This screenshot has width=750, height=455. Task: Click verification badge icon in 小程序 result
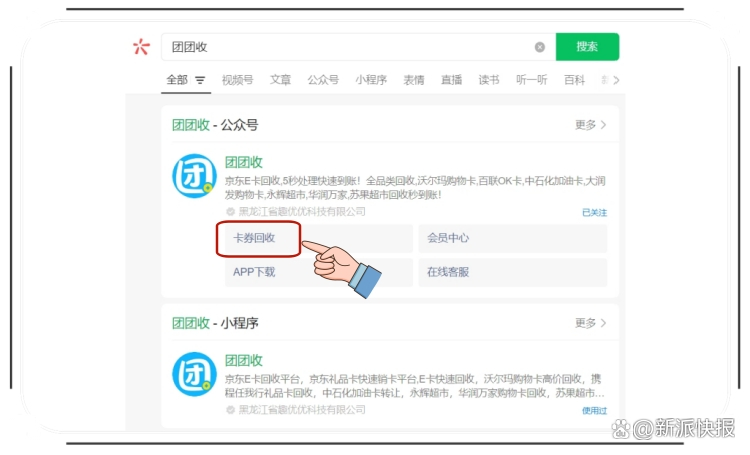tap(231, 410)
